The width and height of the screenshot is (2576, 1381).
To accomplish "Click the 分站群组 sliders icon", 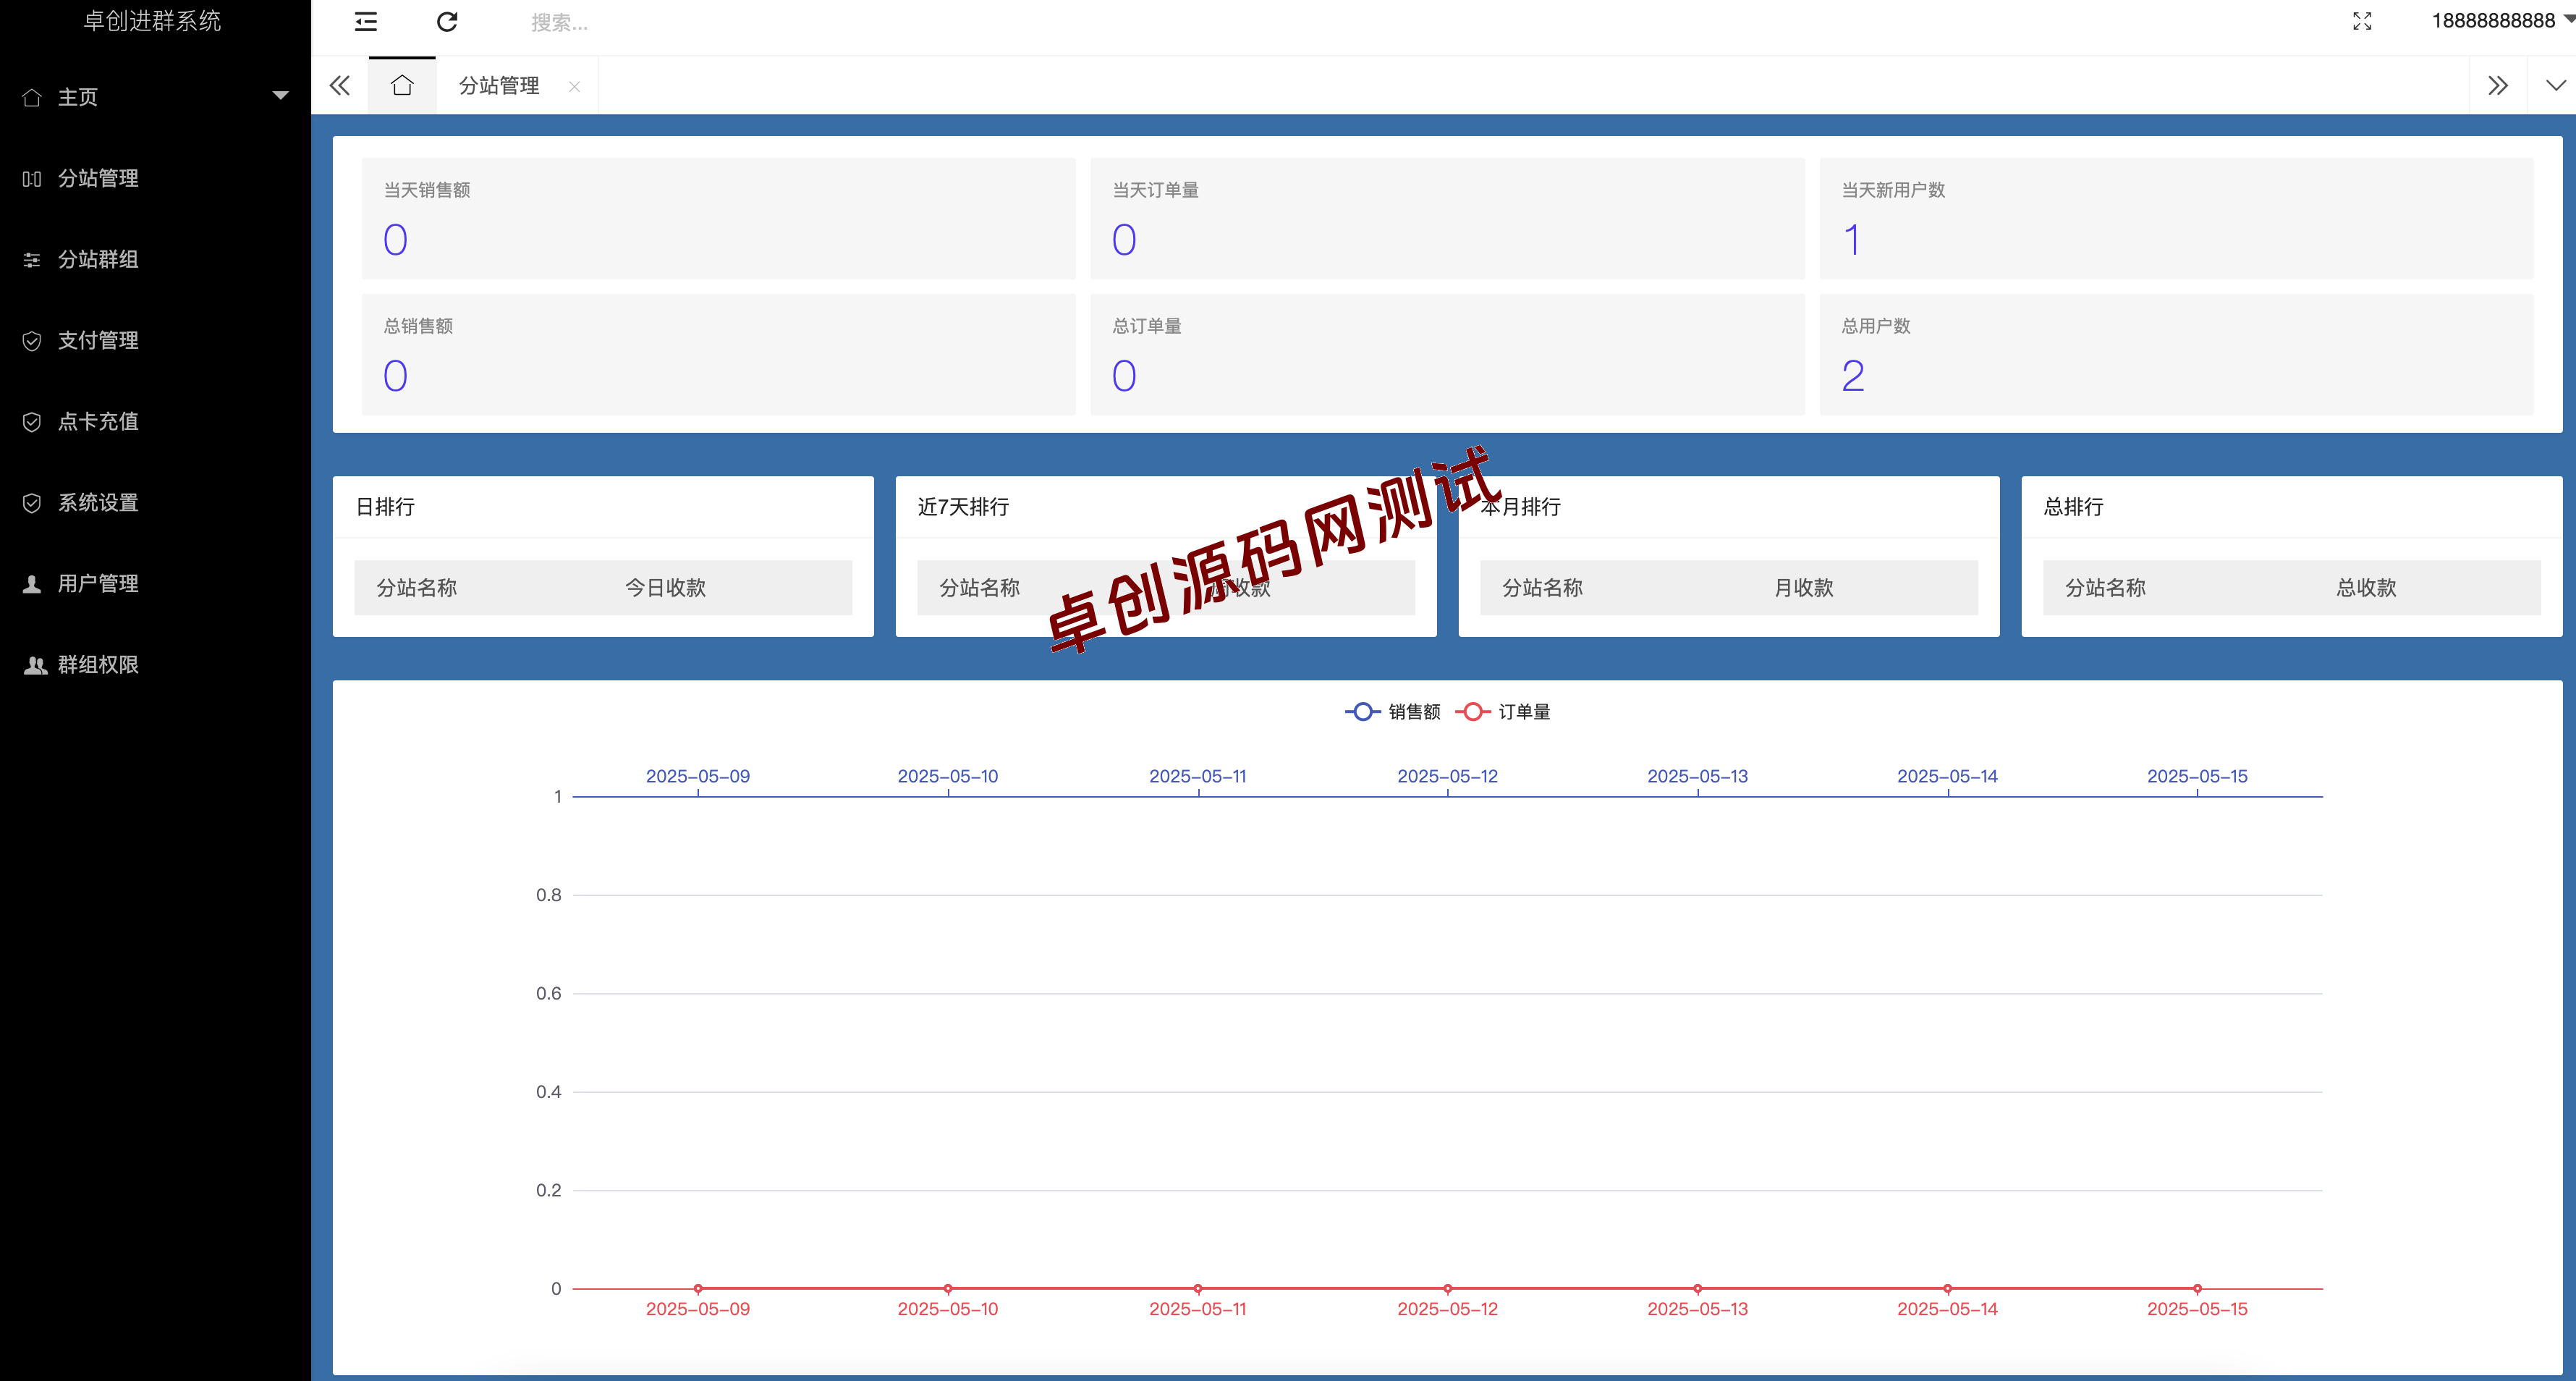I will [32, 260].
